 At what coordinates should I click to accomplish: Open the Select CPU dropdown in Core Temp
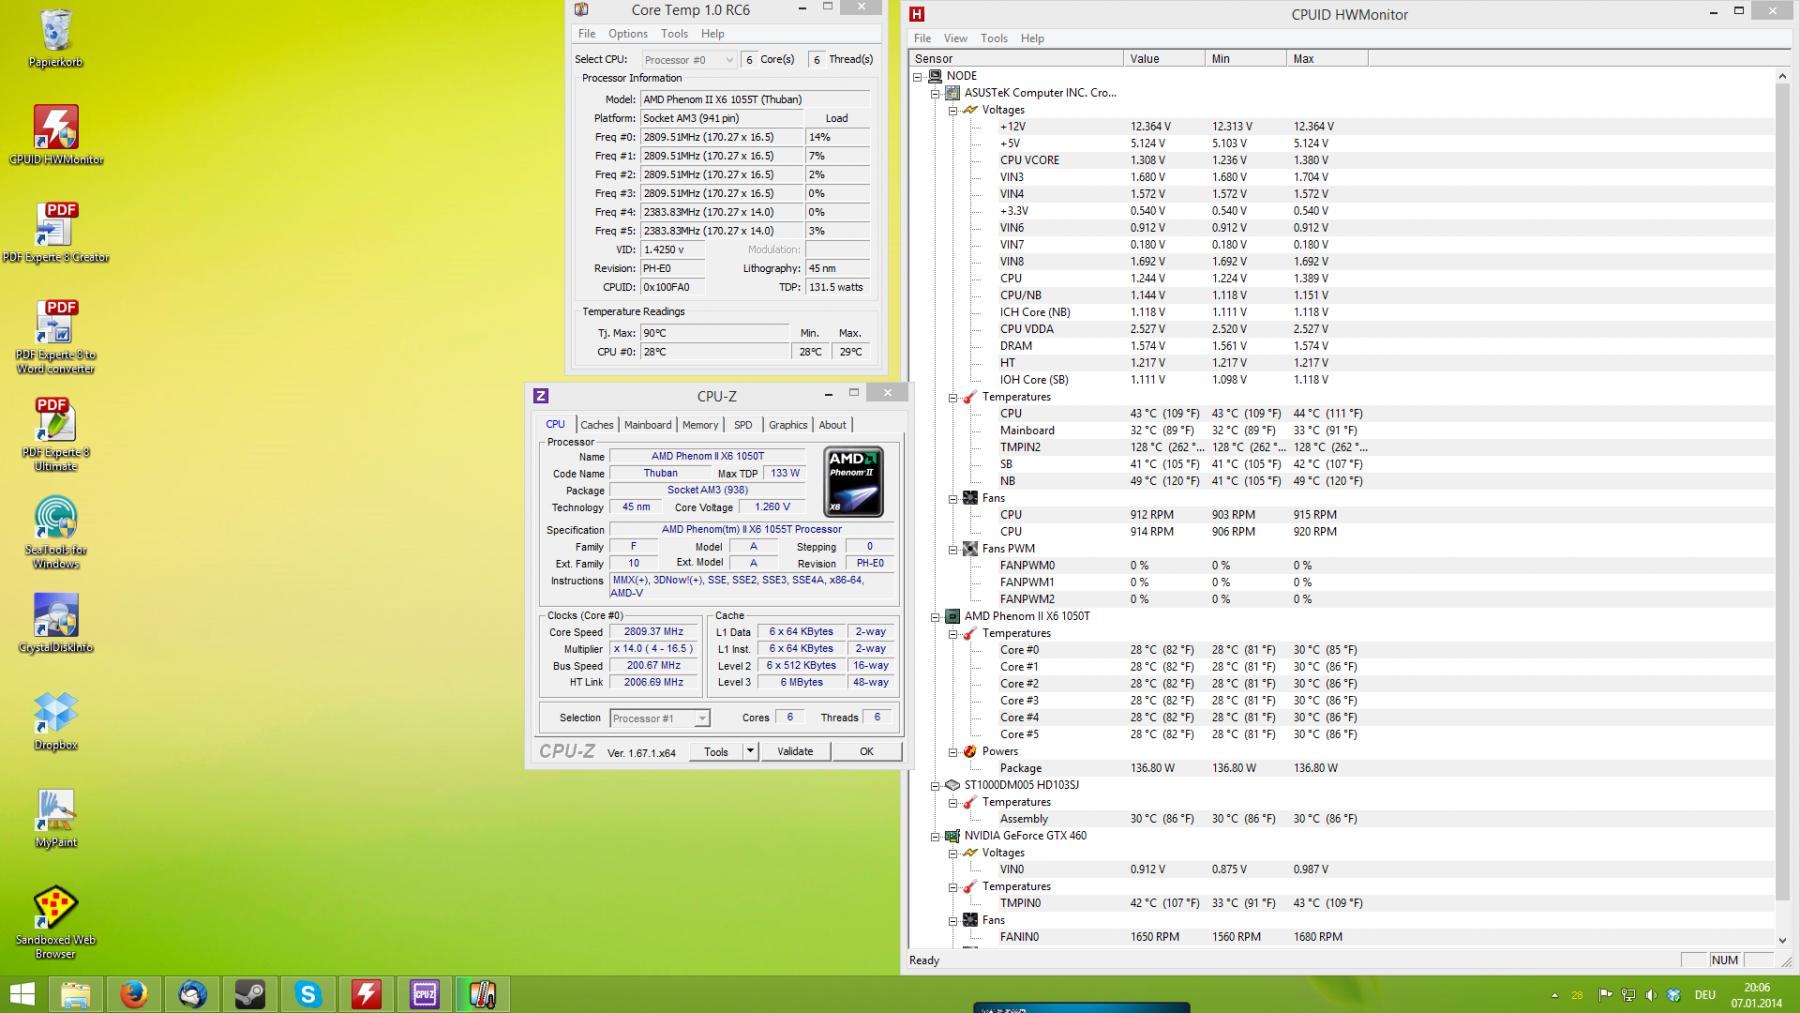(x=688, y=60)
